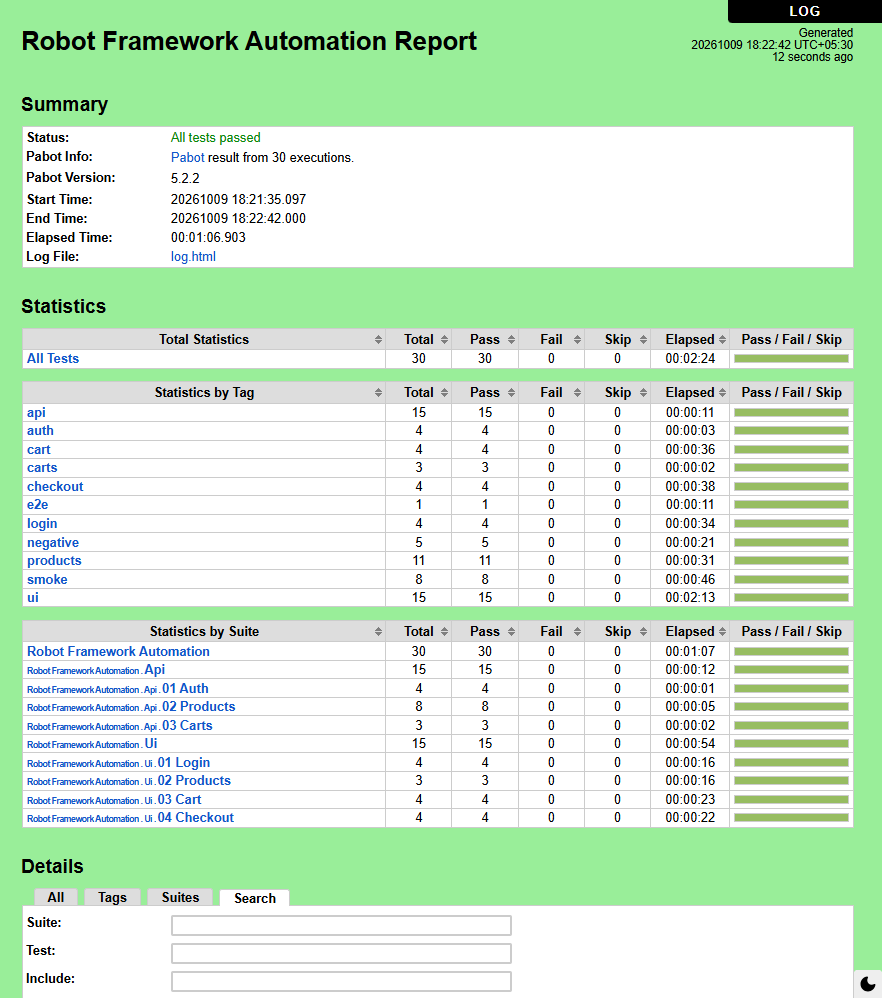Select elapsed time value 00:01:06.903

[208, 237]
